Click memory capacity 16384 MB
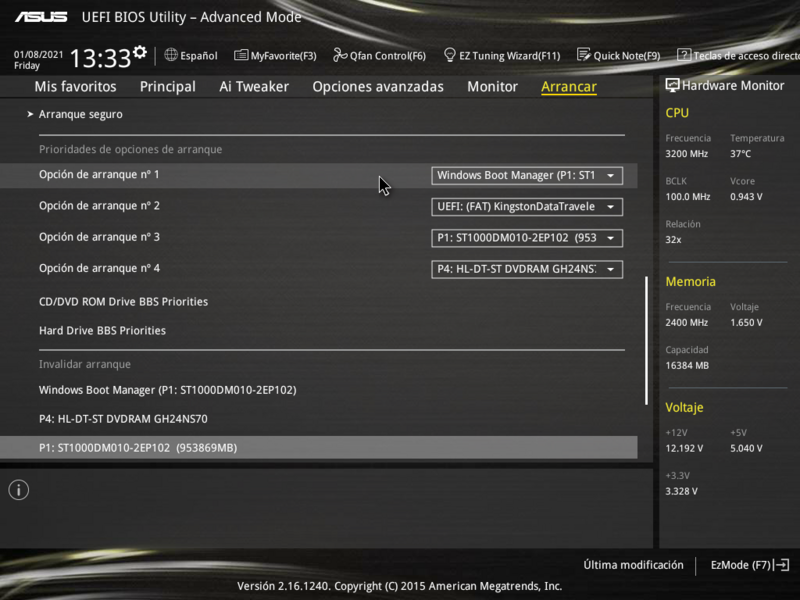Screen dimensions: 800x600 pos(687,365)
